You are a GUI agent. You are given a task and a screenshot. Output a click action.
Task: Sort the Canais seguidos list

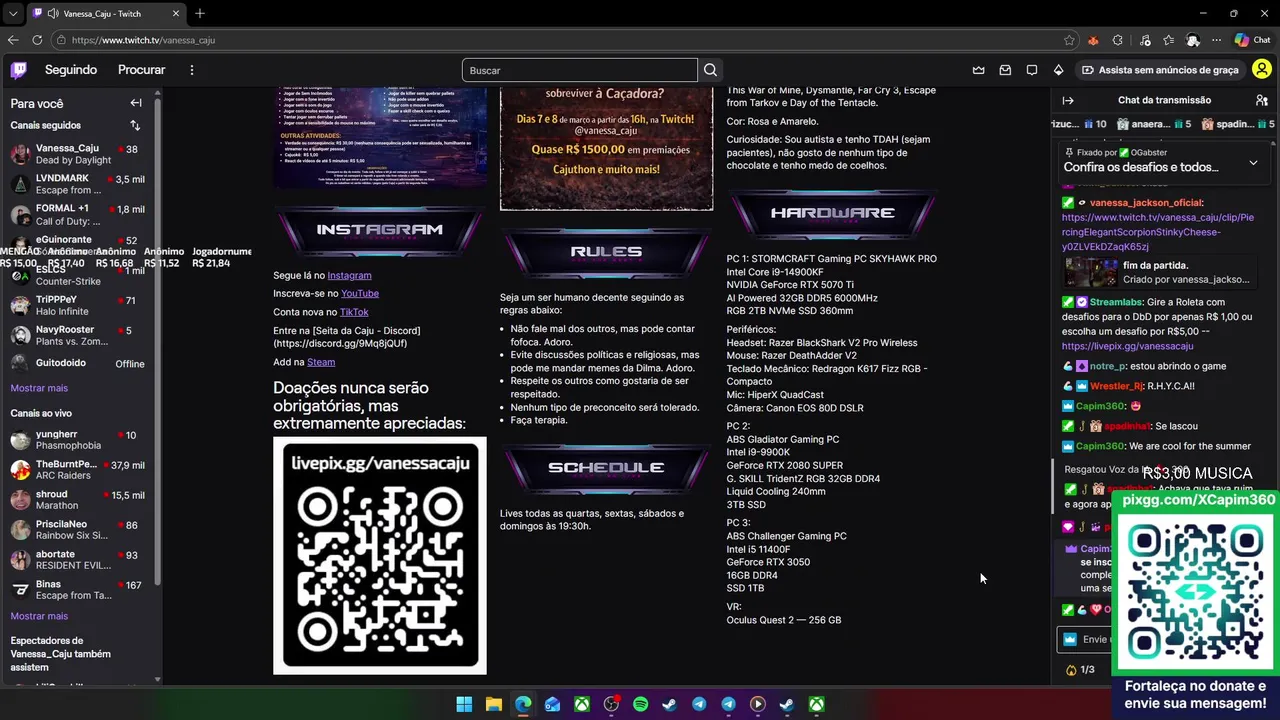click(135, 126)
